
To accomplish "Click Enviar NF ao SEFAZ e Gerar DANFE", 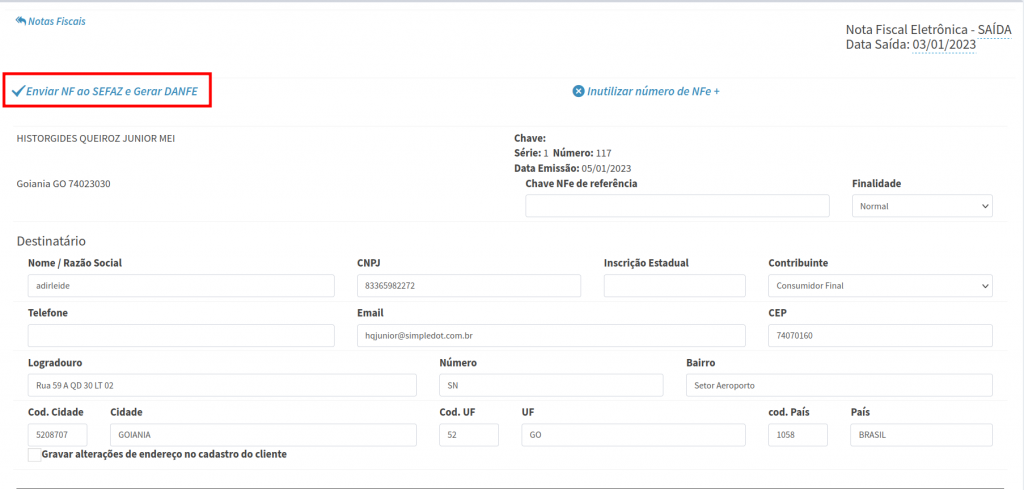I will (111, 91).
